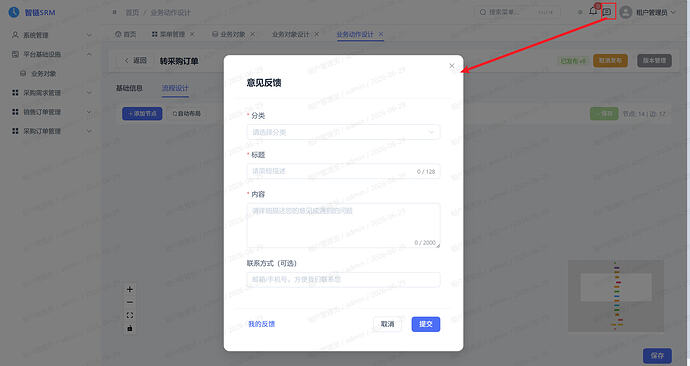Screen dimensions: 690x366
Task: Submit feedback with the 提交 button
Action: pyautogui.click(x=426, y=324)
